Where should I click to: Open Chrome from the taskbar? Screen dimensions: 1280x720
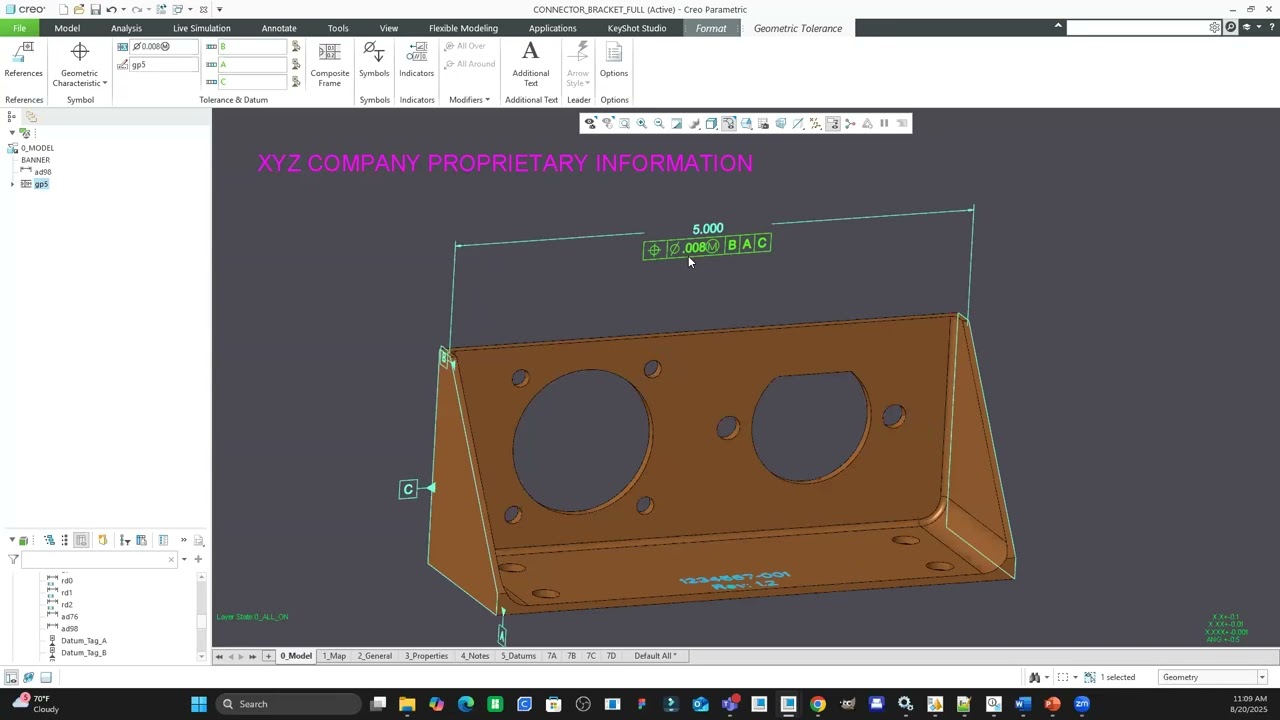(x=818, y=704)
